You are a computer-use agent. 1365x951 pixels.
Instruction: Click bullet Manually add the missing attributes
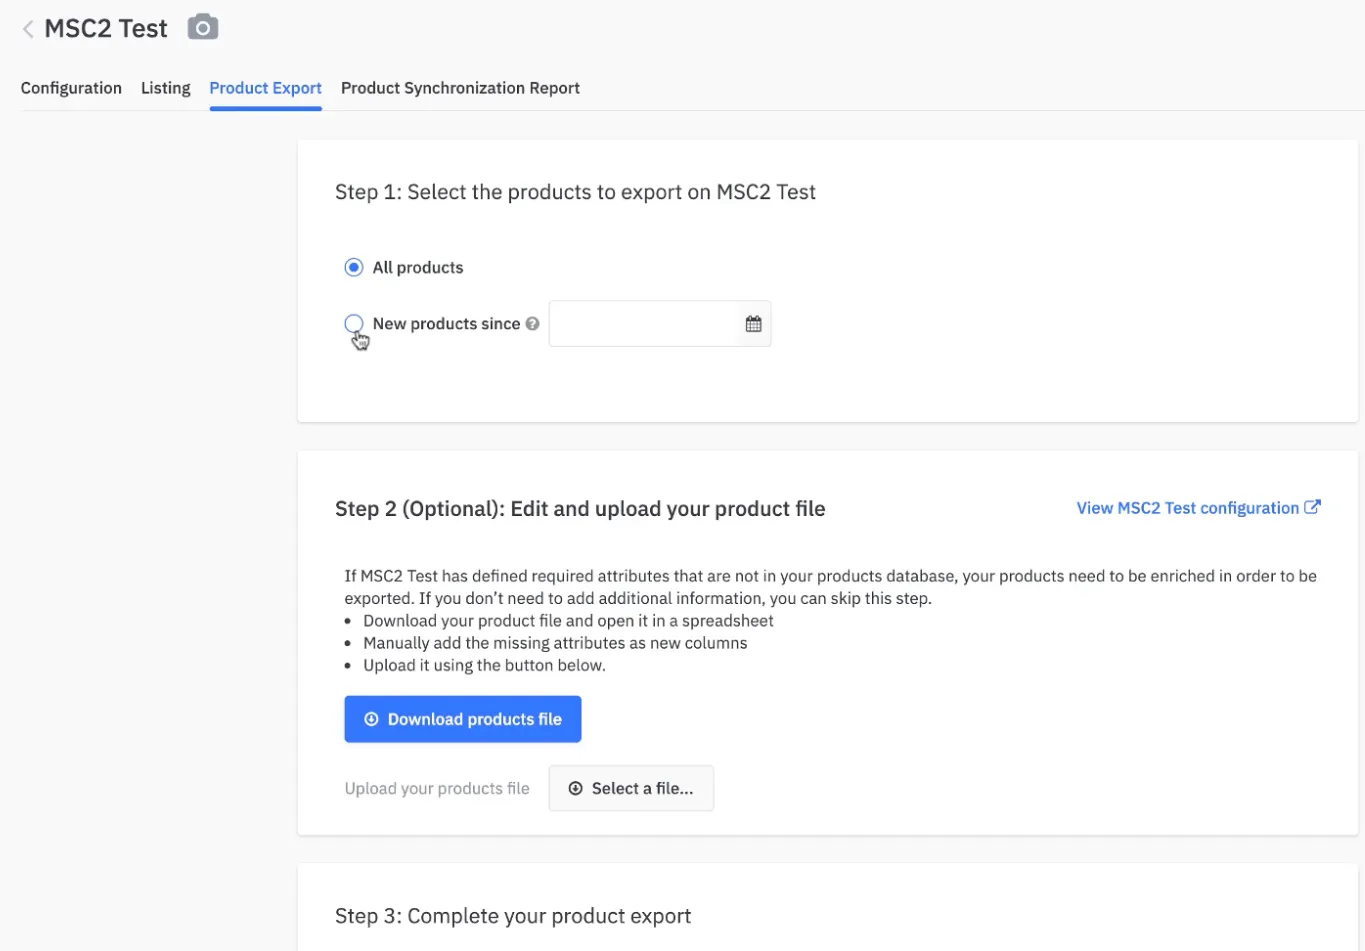(555, 643)
